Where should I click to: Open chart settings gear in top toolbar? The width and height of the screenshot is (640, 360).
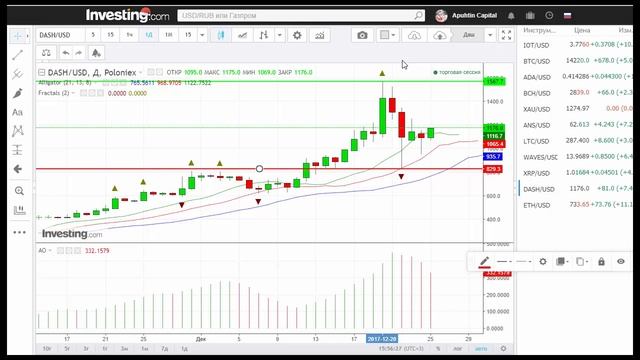(x=297, y=35)
